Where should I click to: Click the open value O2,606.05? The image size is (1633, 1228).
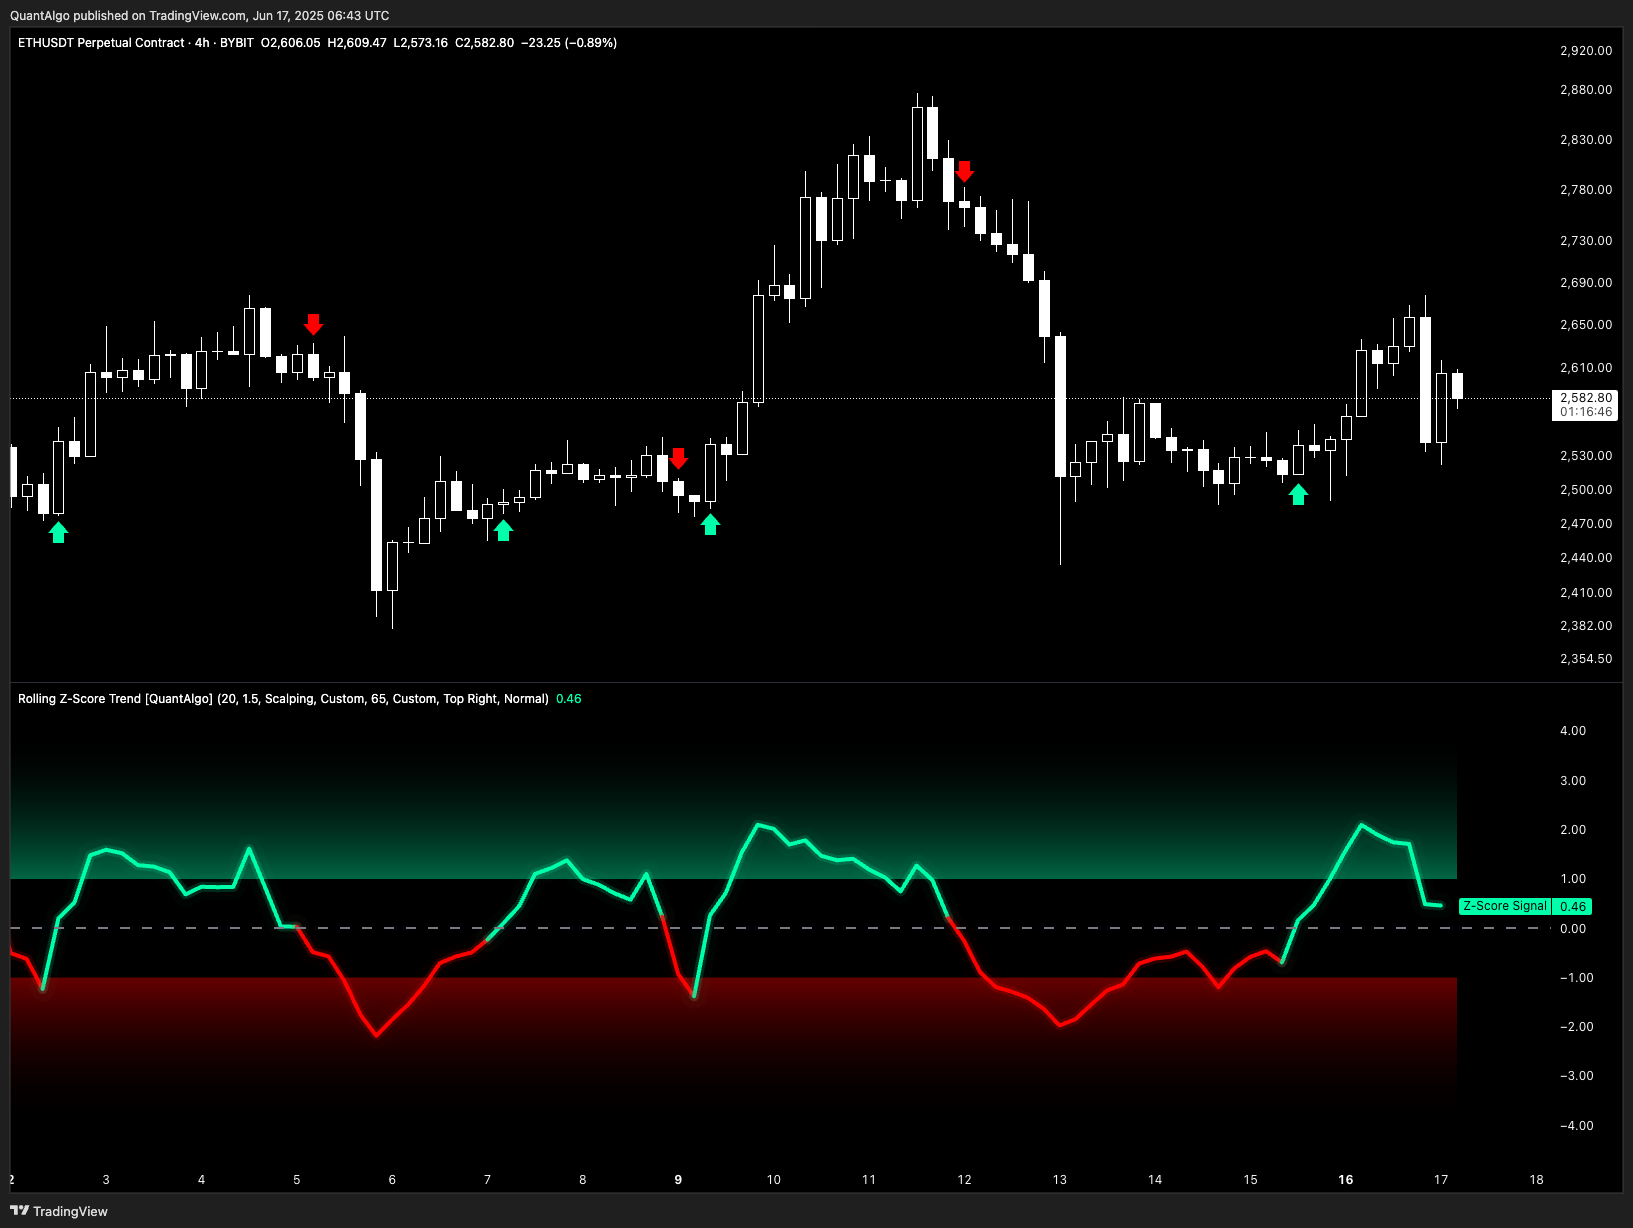pos(291,43)
